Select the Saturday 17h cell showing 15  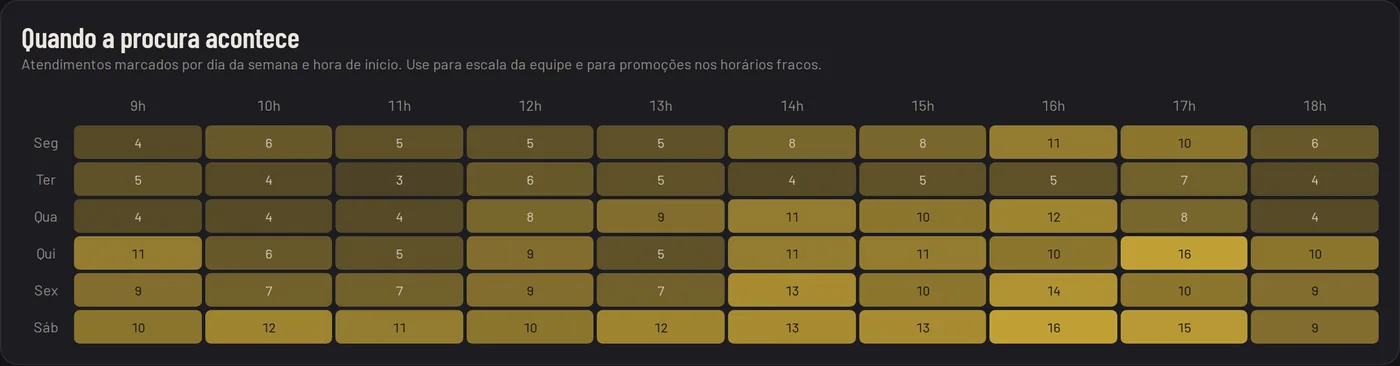[x=1184, y=328]
